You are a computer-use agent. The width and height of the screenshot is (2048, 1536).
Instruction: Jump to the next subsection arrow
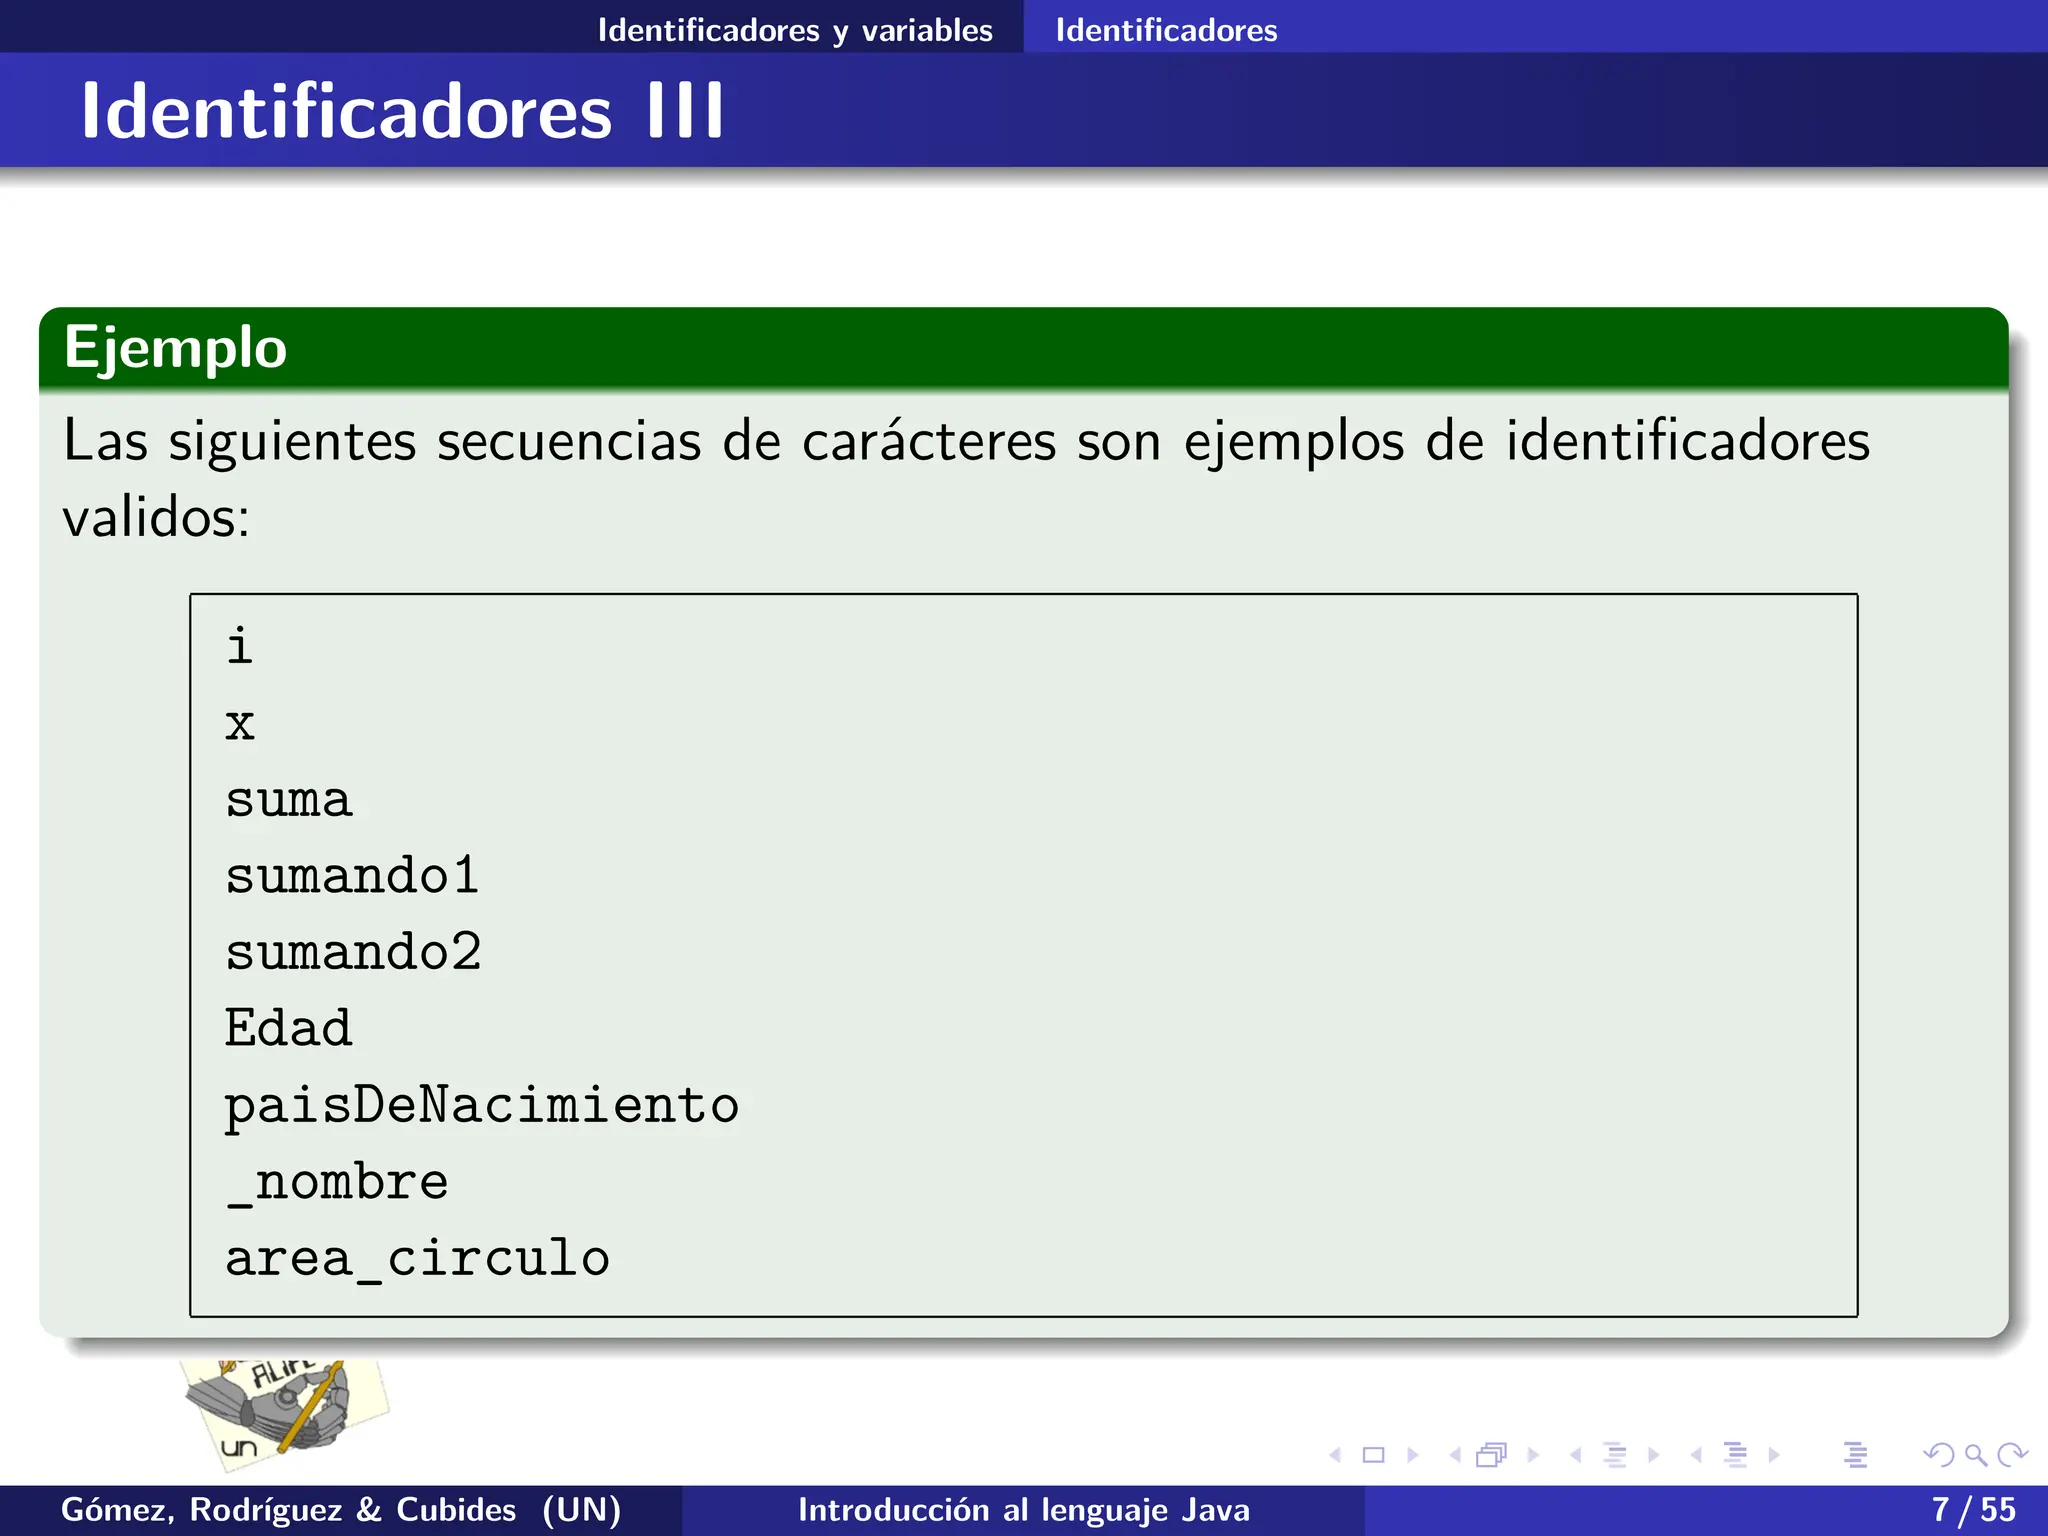pyautogui.click(x=1654, y=1455)
